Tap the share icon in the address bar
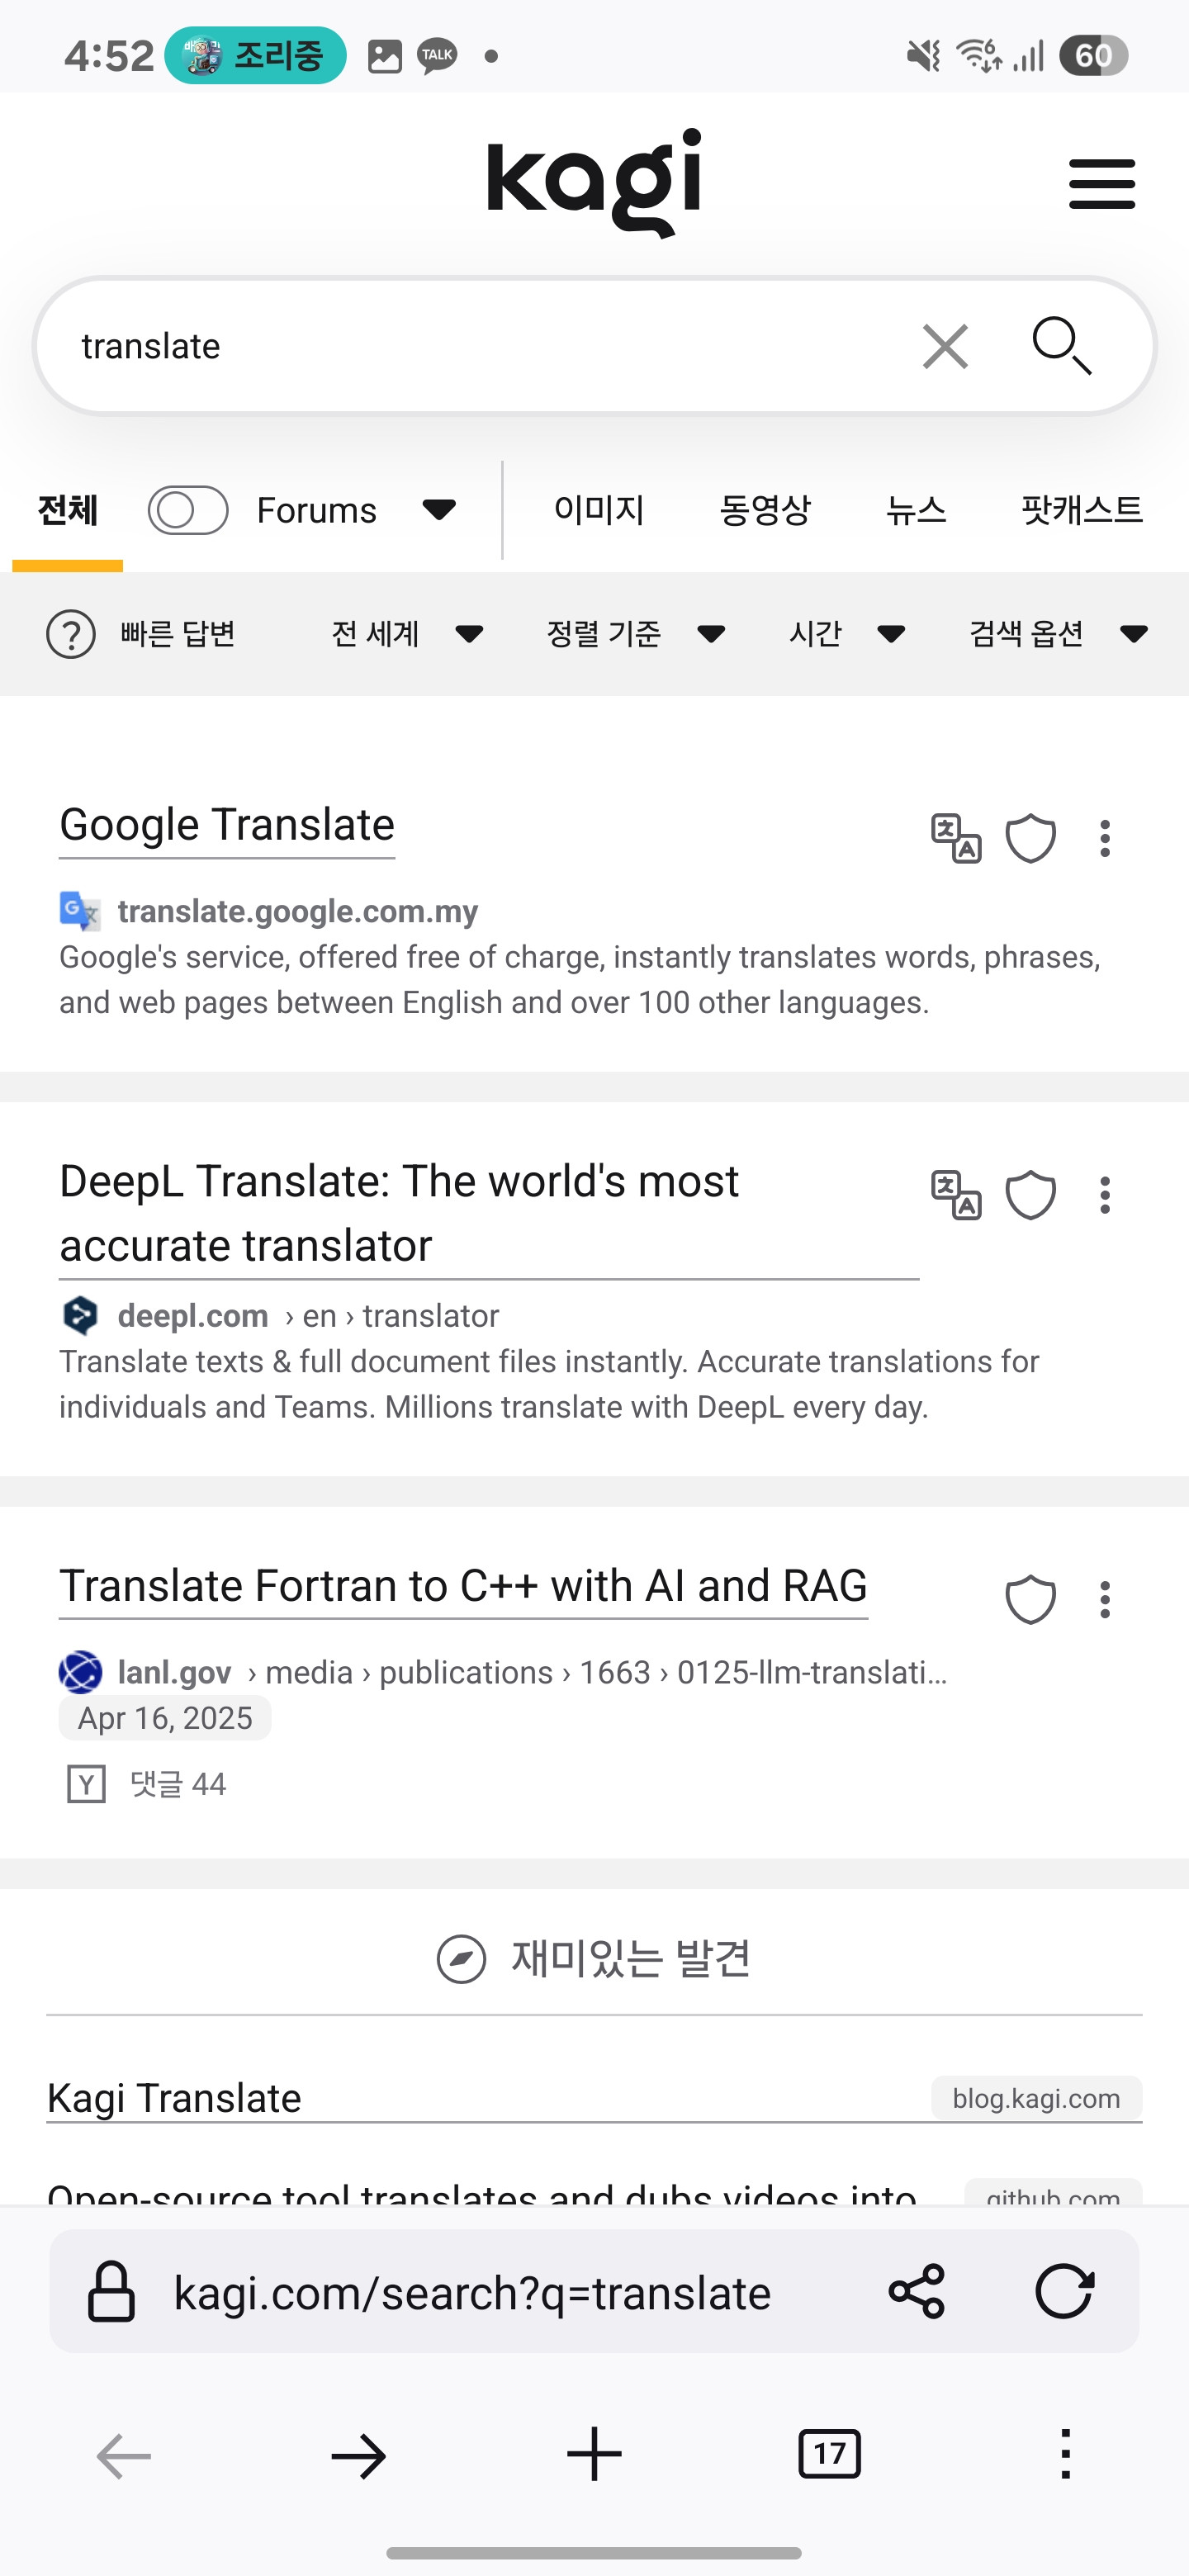This screenshot has width=1189, height=2576. 916,2291
